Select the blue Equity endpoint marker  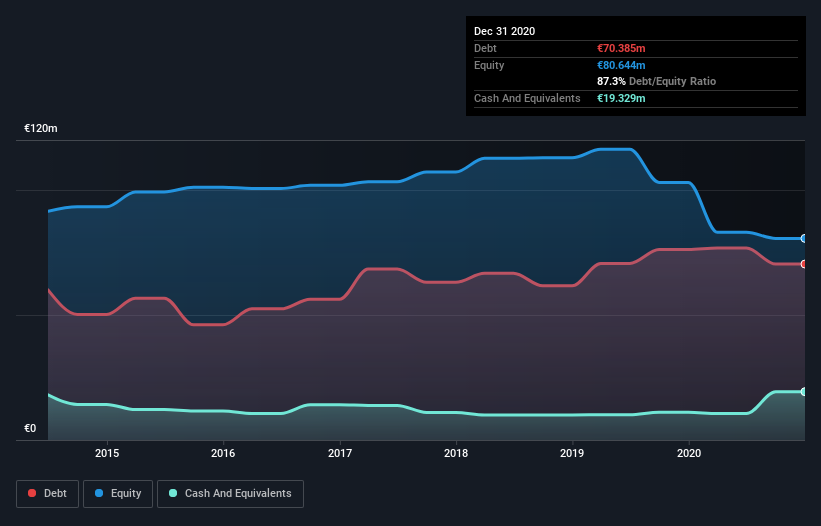pyautogui.click(x=804, y=239)
